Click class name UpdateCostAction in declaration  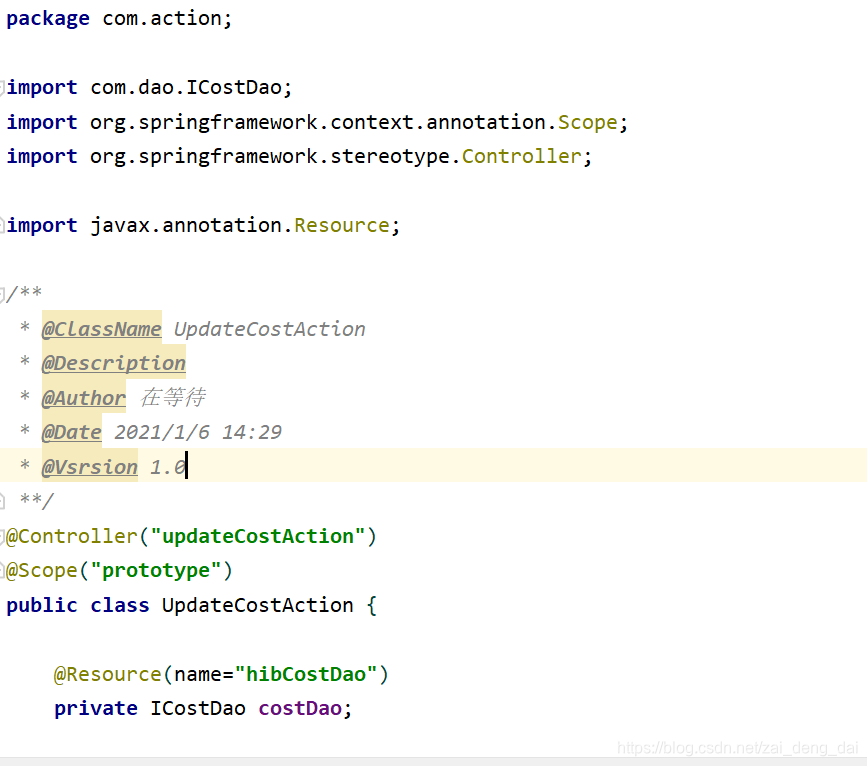258,606
